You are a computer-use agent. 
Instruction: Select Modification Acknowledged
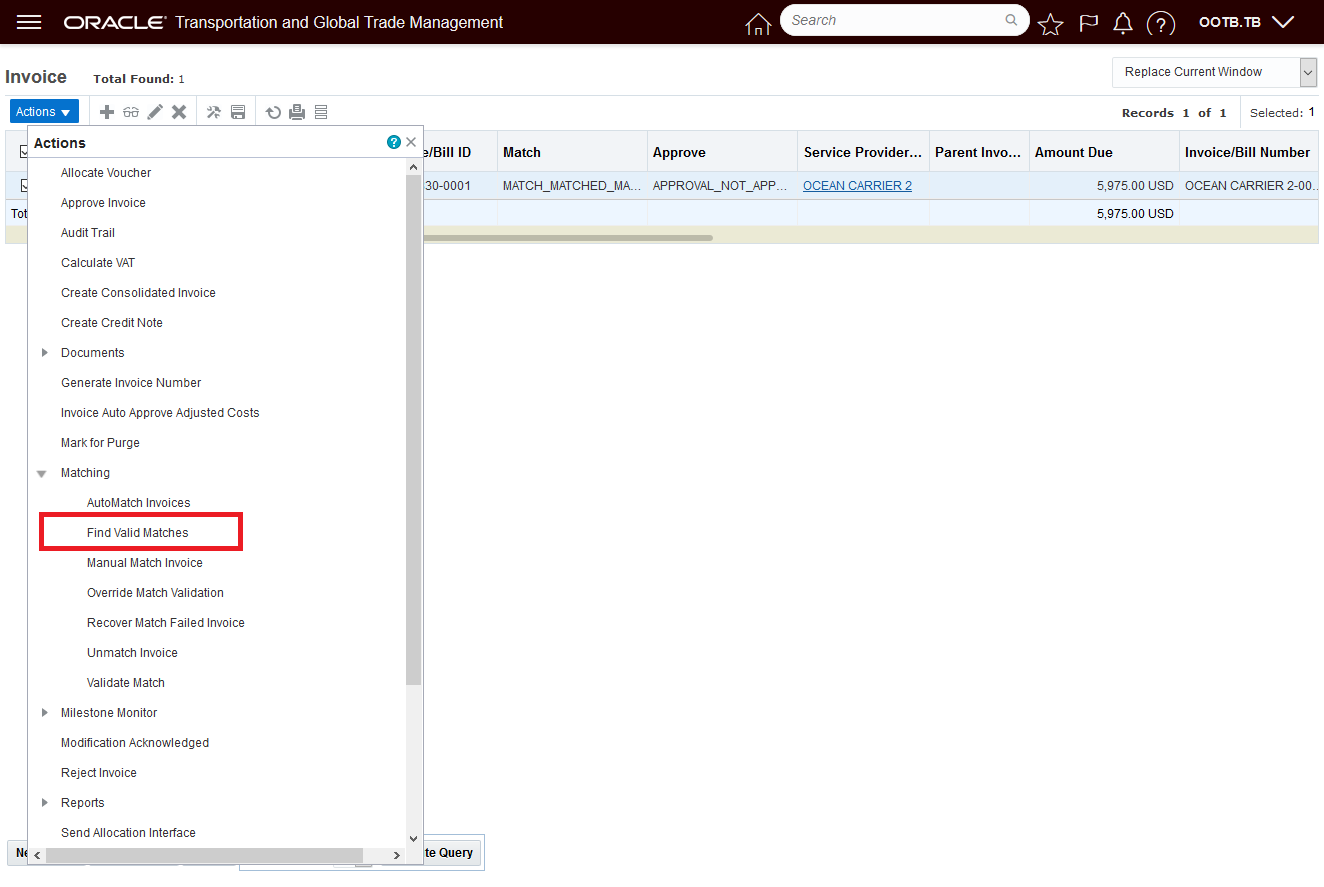(x=135, y=743)
